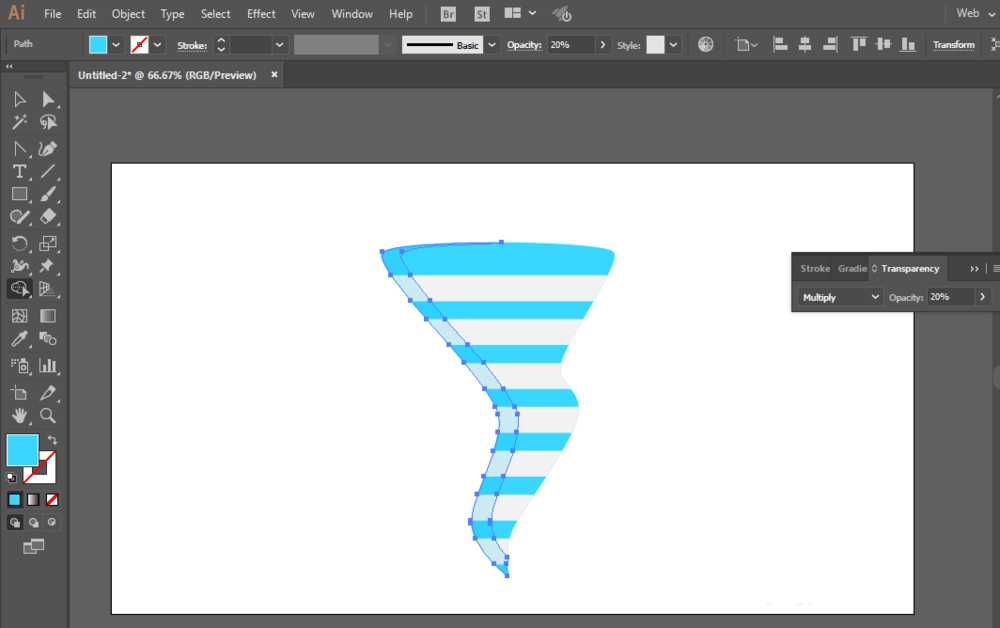The width and height of the screenshot is (1000, 628).
Task: Click the Transform link
Action: 953,45
